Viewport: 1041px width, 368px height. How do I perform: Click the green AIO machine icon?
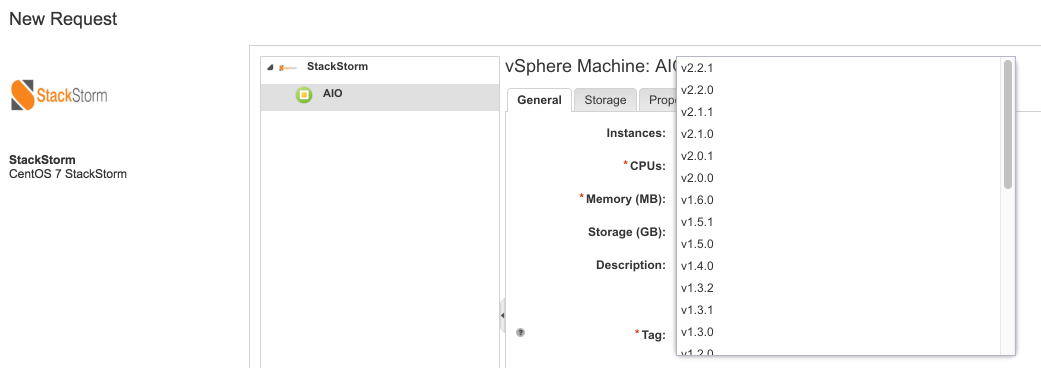tap(303, 95)
